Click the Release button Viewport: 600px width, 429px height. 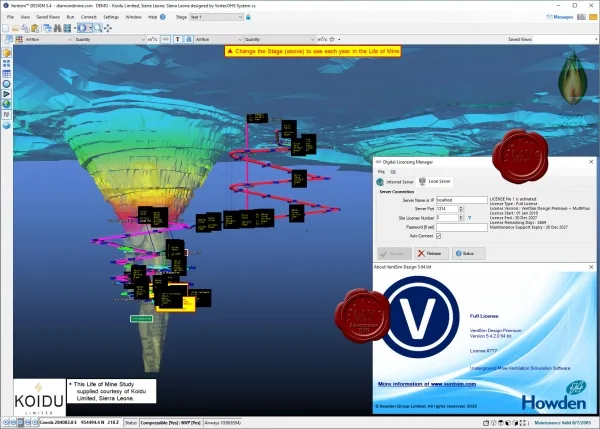click(x=431, y=253)
